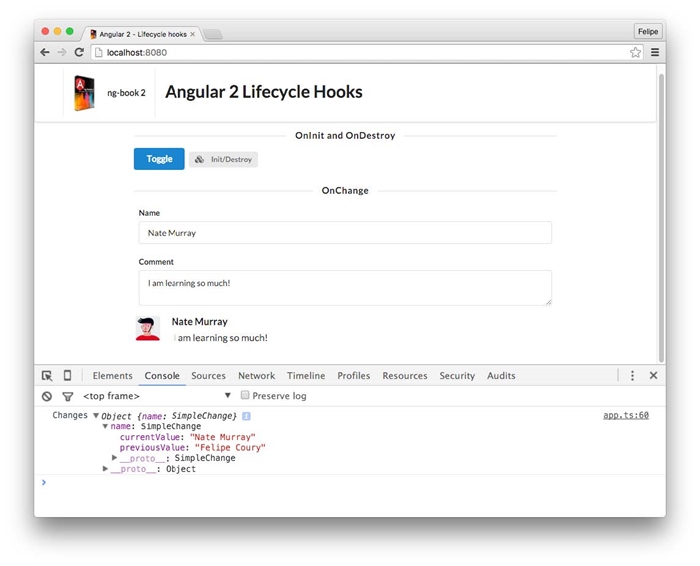Open DevTools three-dot options menu
The width and height of the screenshot is (700, 566).
pos(632,376)
